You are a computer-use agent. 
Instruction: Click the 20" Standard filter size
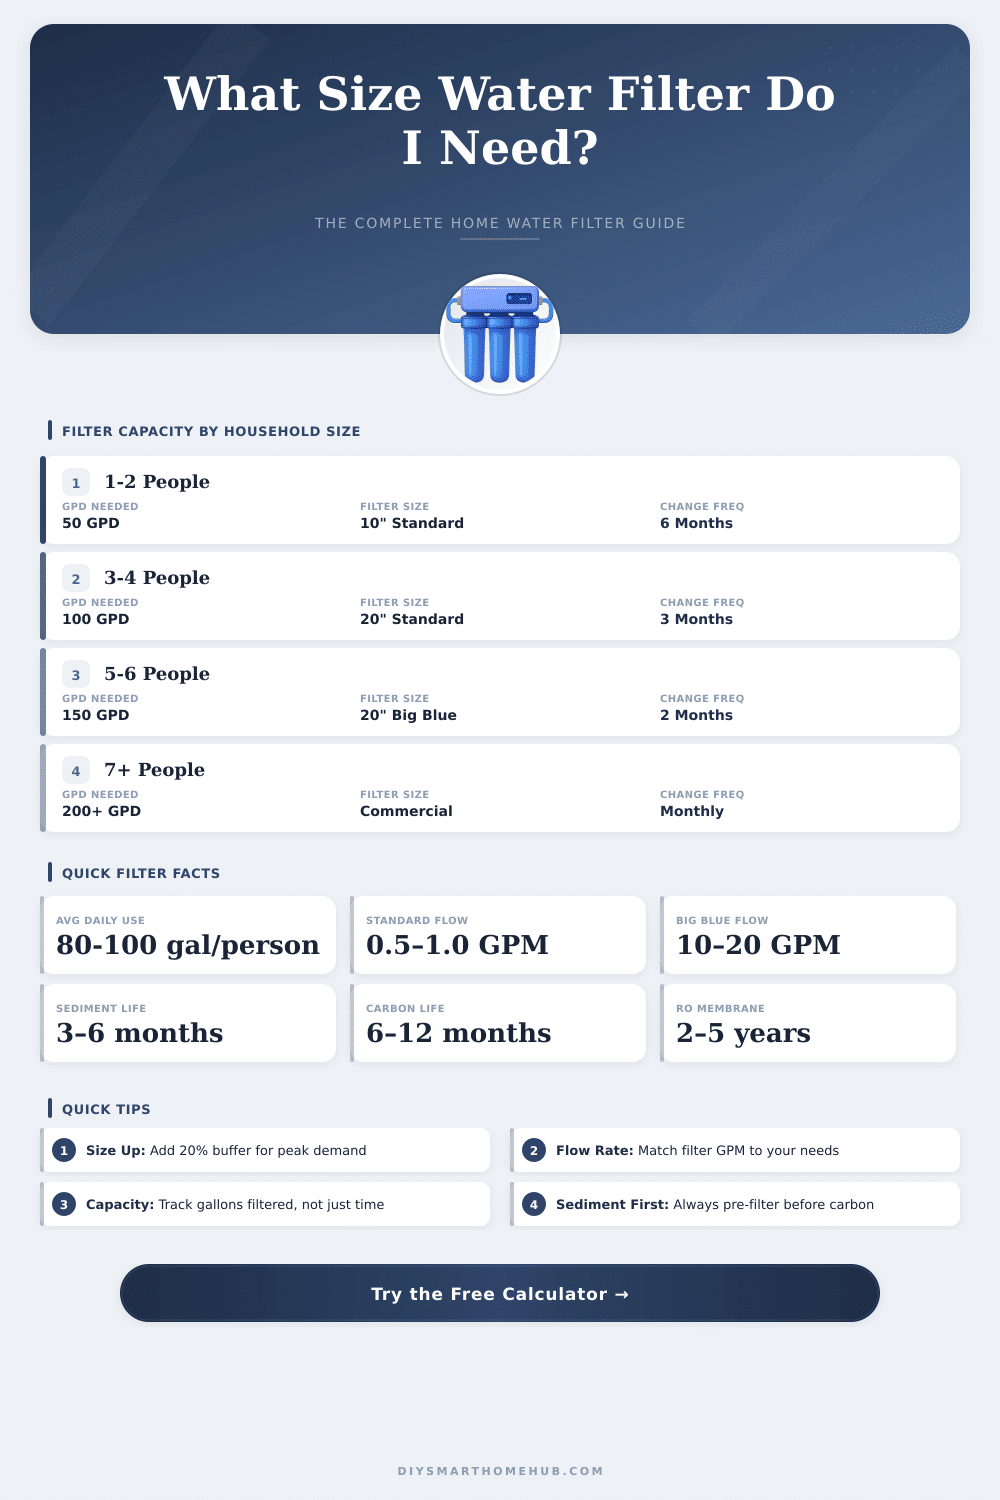click(x=412, y=619)
